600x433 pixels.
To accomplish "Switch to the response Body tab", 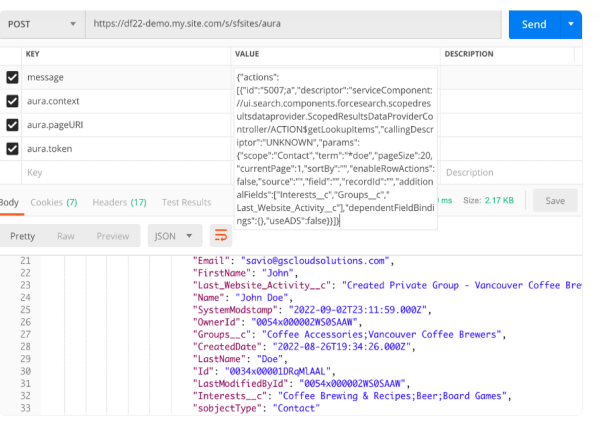I will click(x=8, y=202).
